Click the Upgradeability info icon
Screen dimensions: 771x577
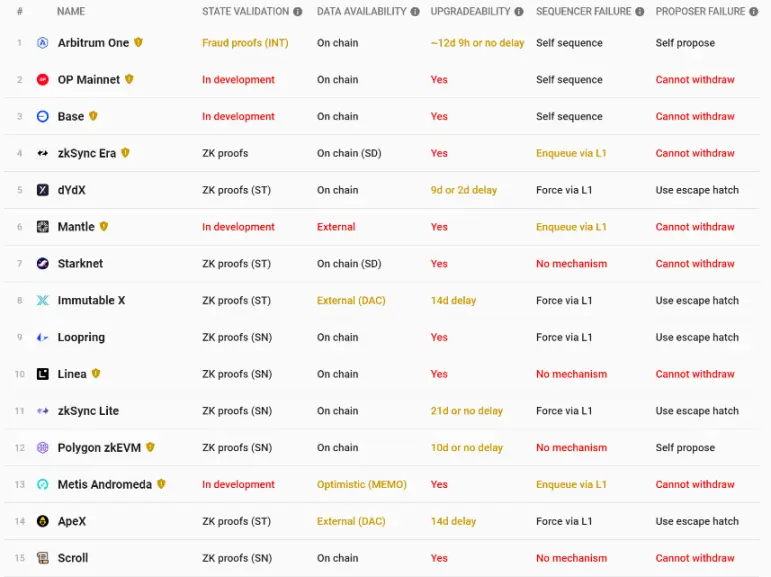coord(519,12)
